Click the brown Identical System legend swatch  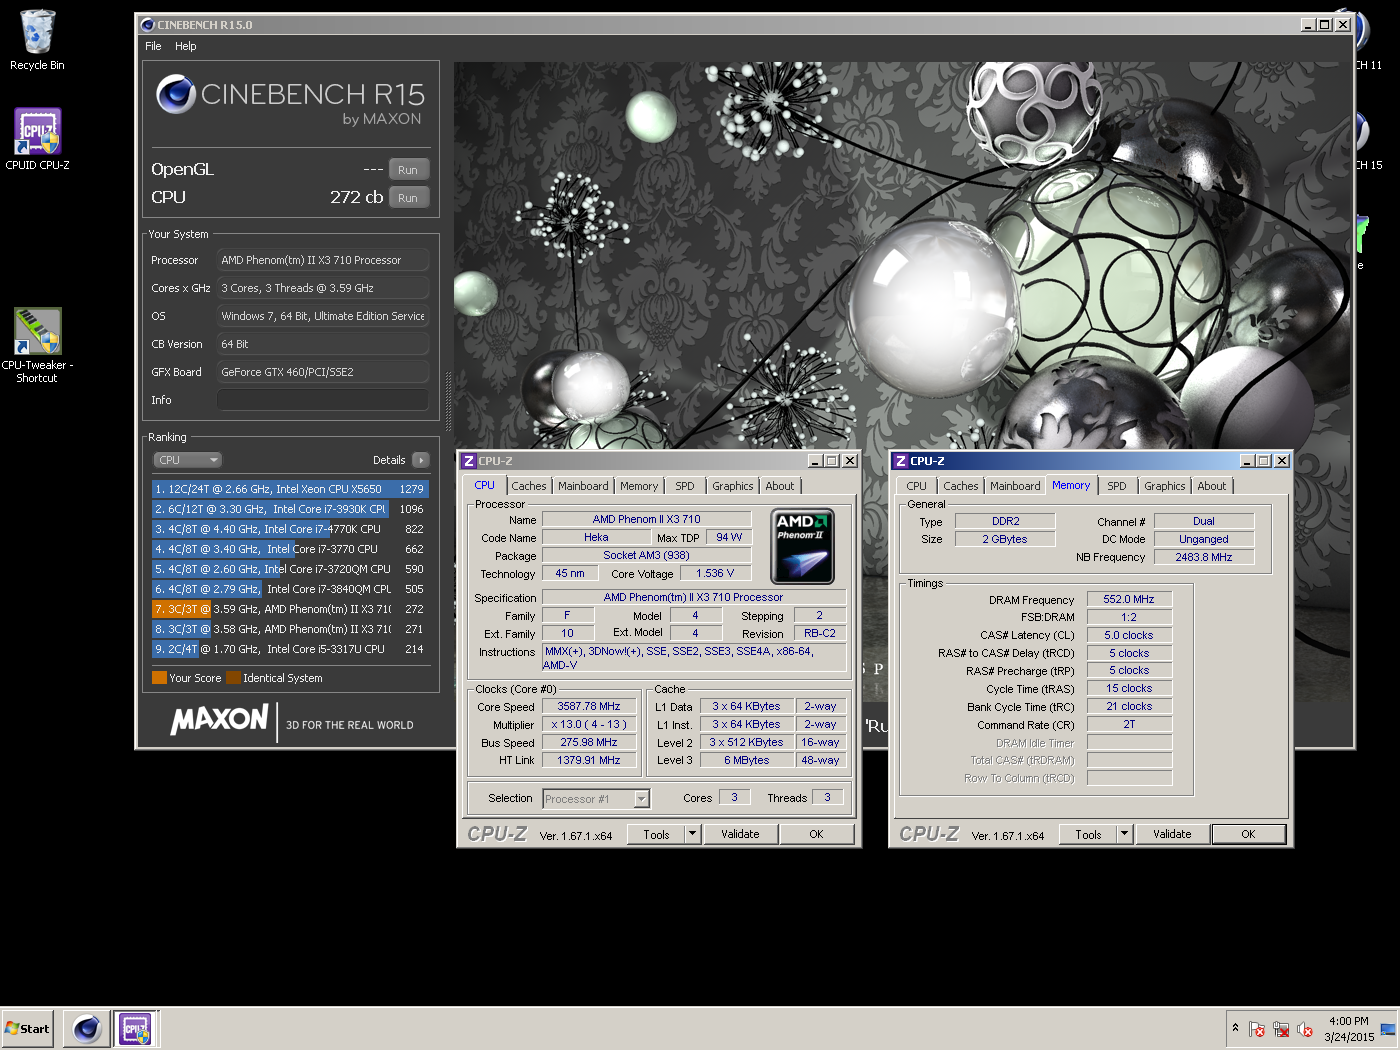[x=233, y=678]
